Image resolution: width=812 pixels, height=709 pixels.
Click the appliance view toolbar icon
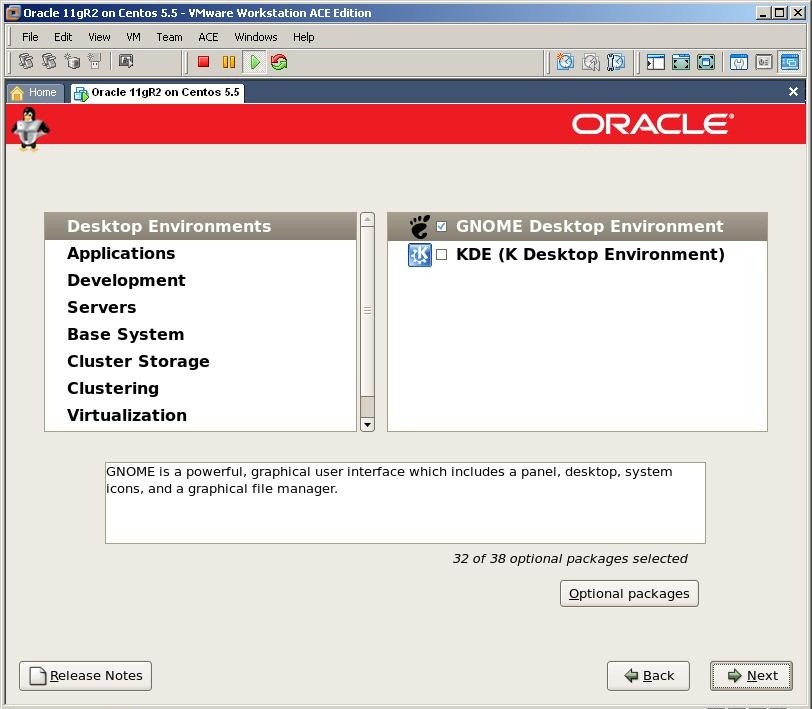(764, 62)
